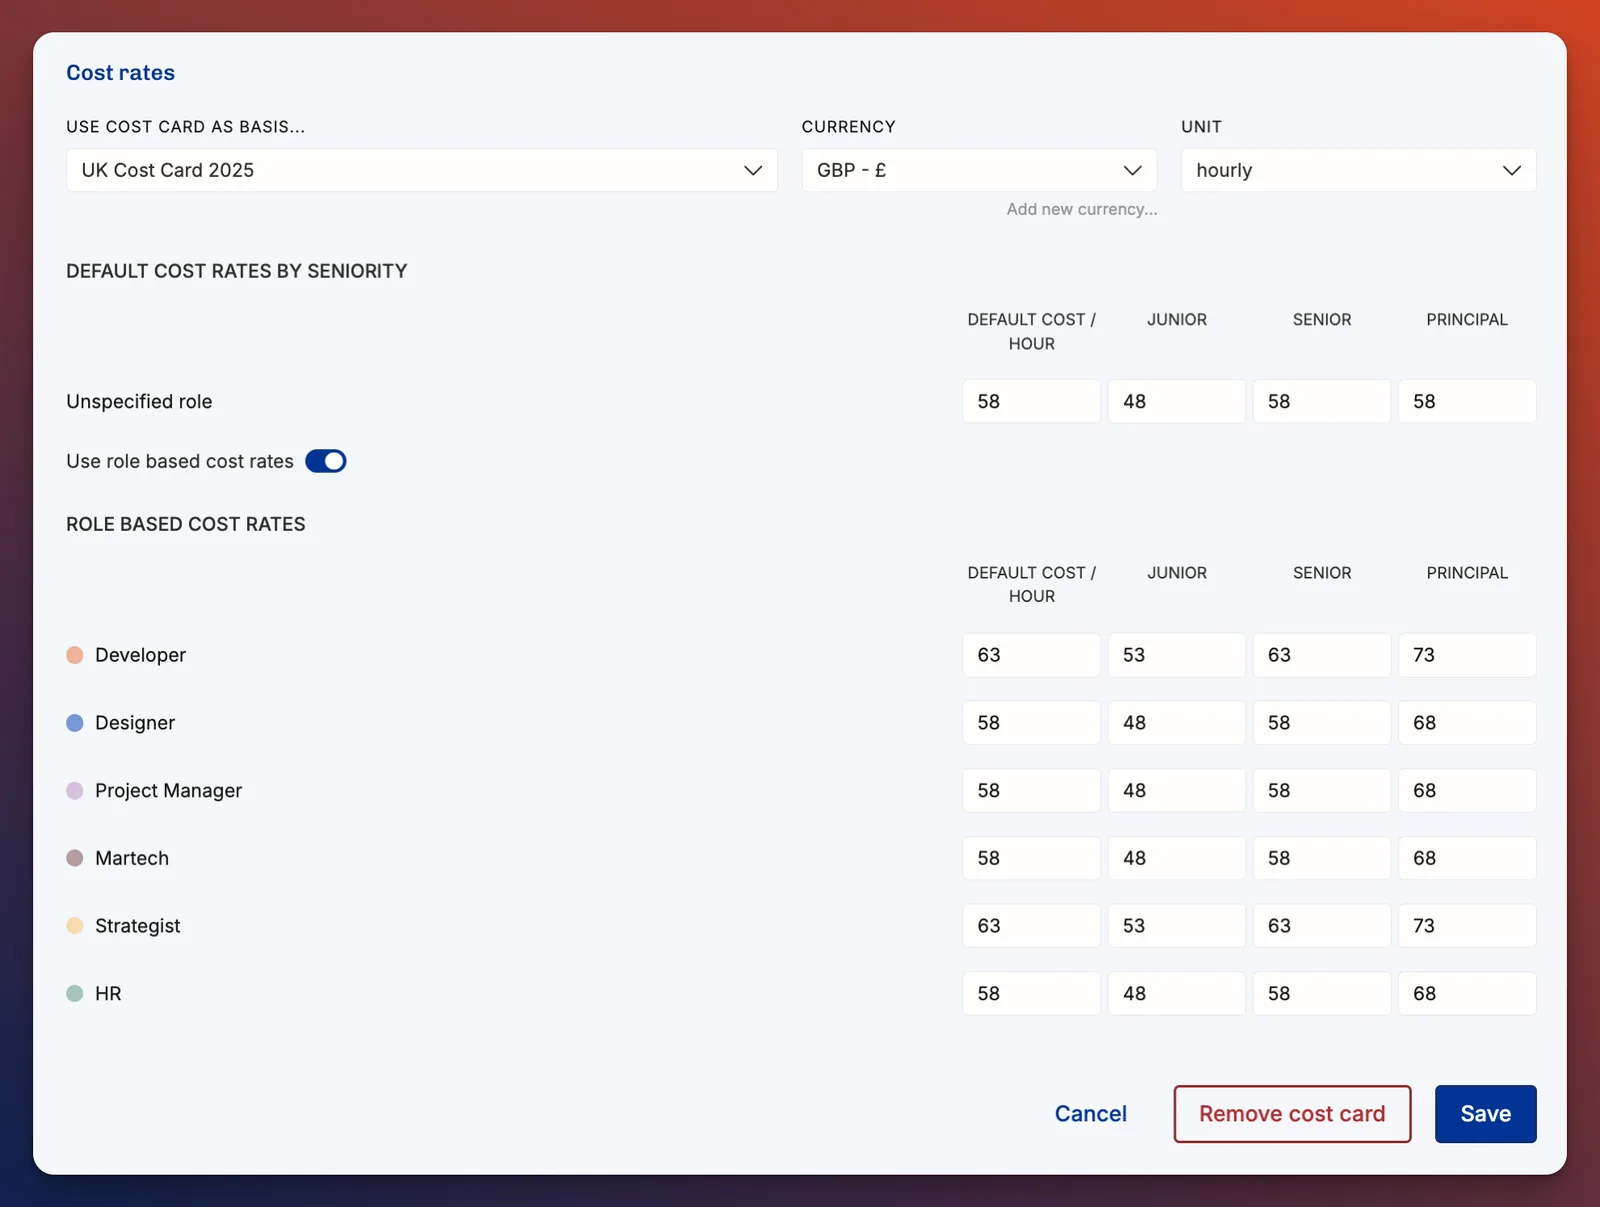Edit Developer Junior rate field
The image size is (1600, 1207).
(1177, 655)
